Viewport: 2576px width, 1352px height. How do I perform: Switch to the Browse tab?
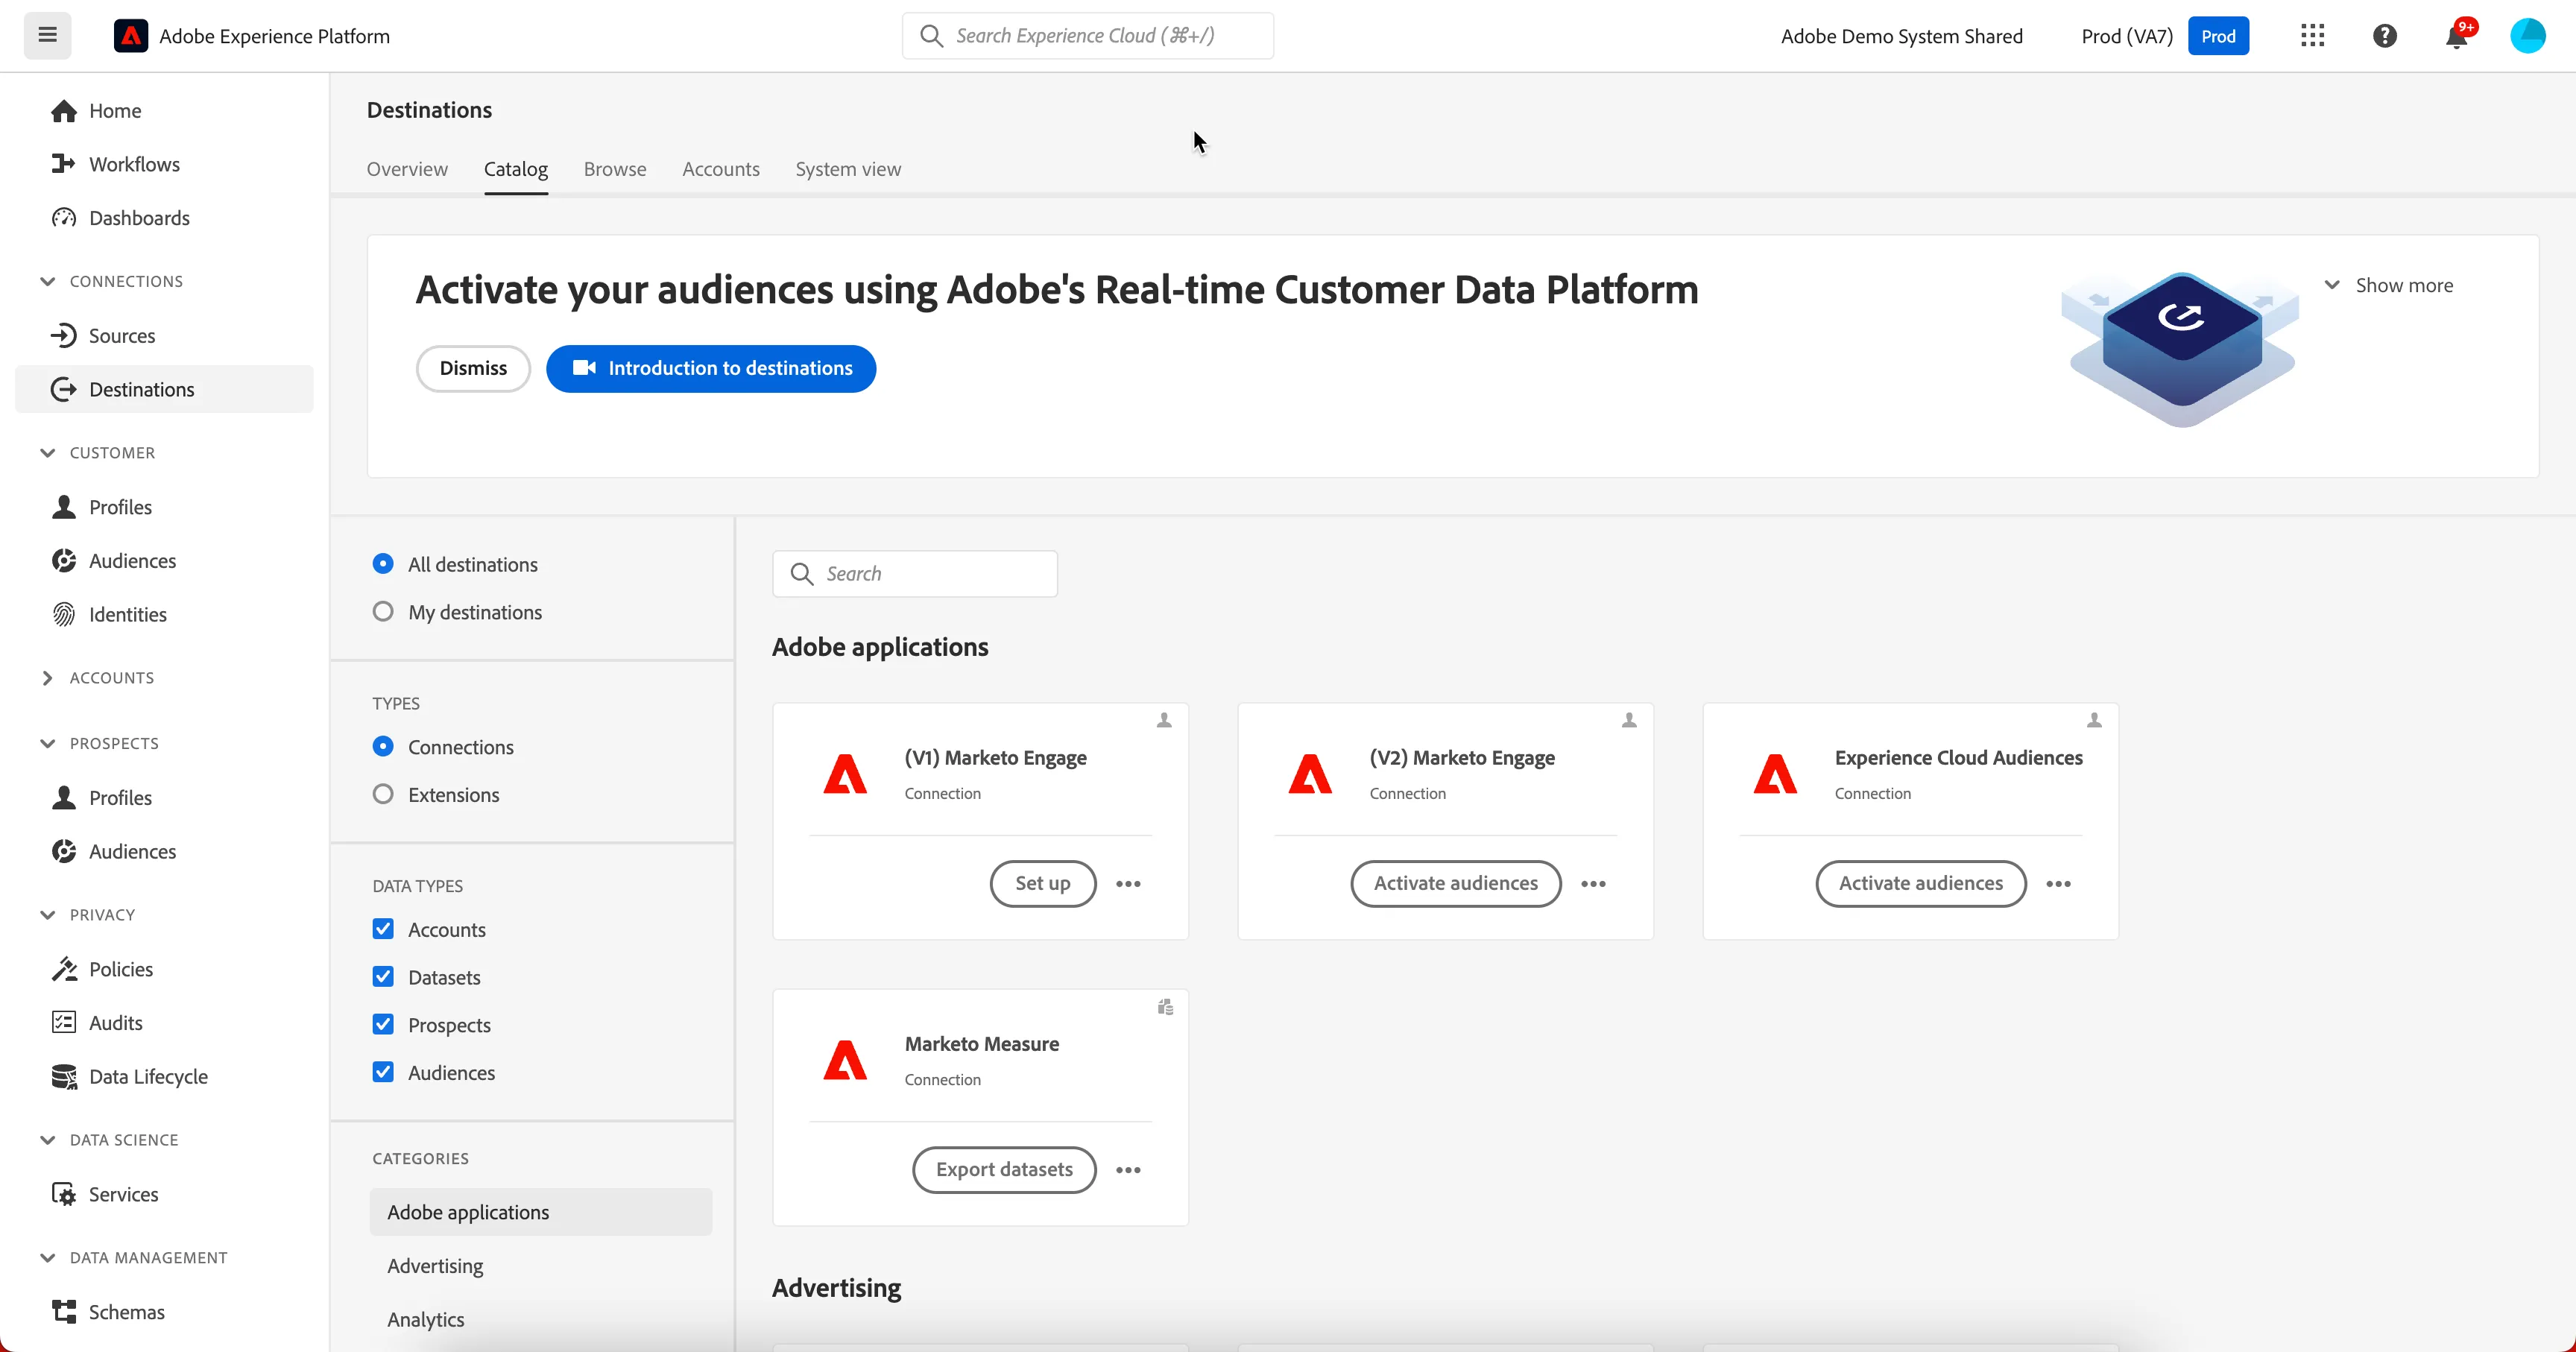(x=615, y=169)
